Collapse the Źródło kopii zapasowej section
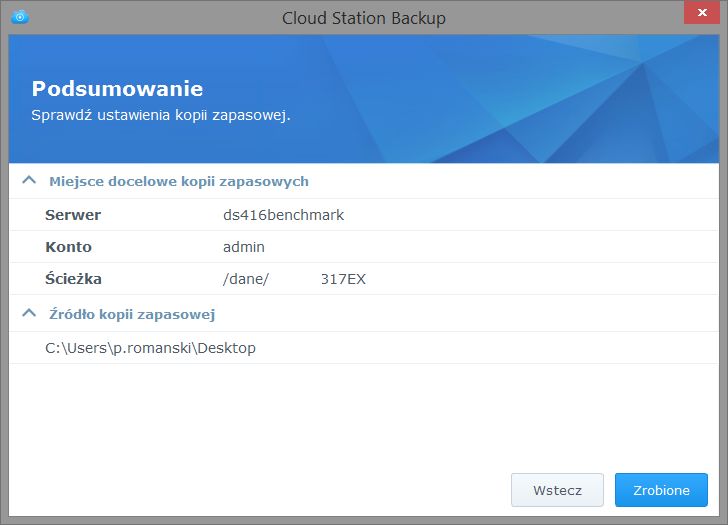This screenshot has width=728, height=525. (x=29, y=314)
